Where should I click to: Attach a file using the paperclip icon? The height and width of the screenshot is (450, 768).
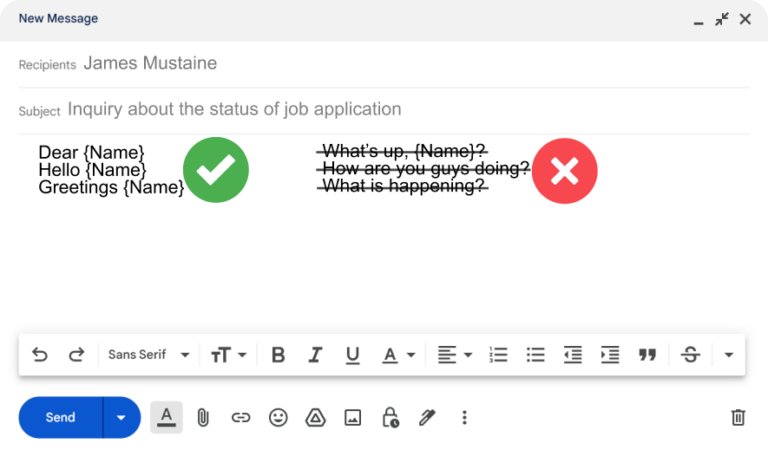click(203, 418)
